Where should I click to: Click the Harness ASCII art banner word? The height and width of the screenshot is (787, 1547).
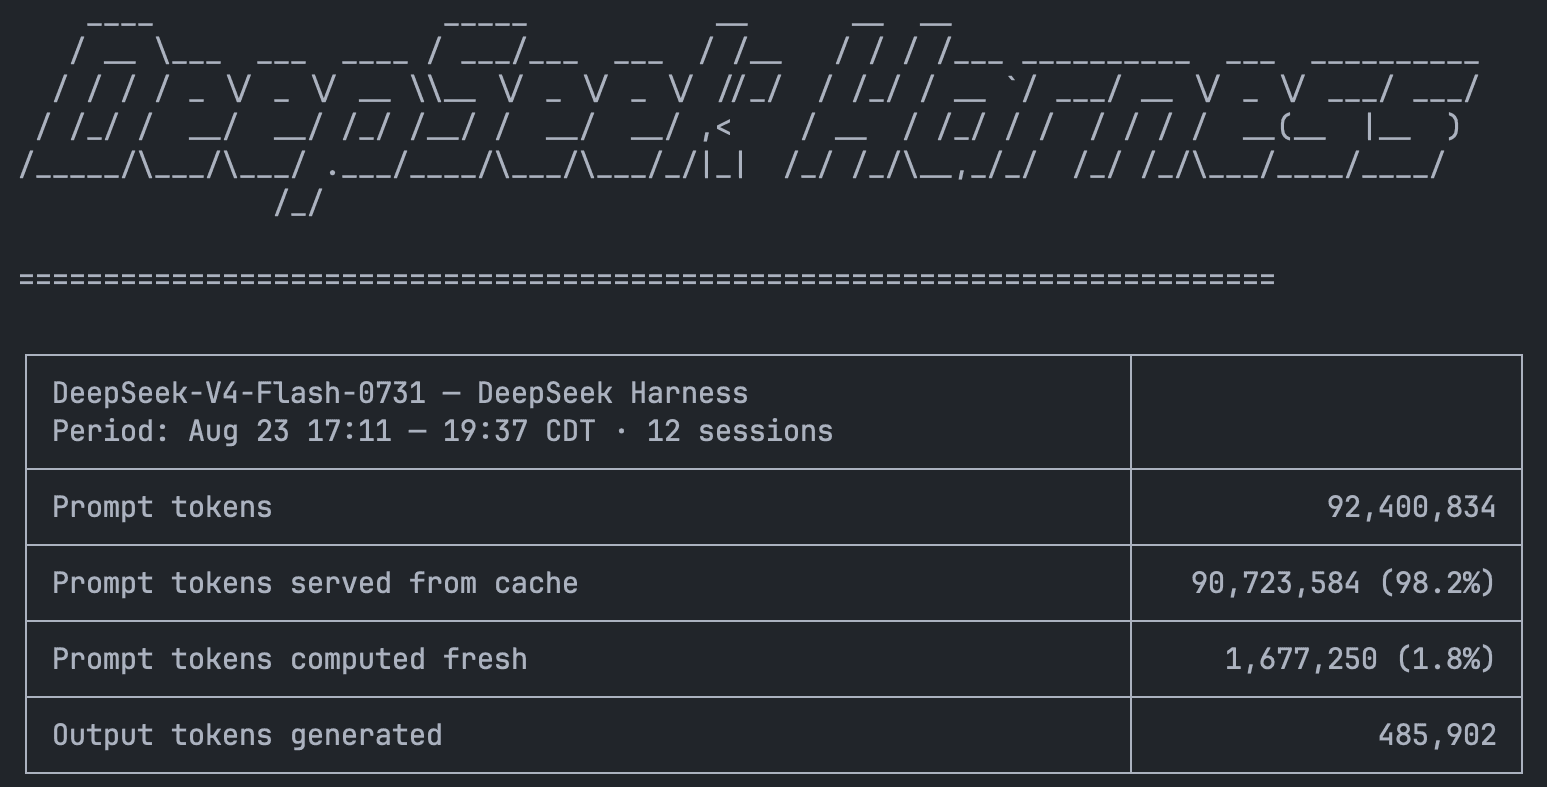tap(1130, 98)
